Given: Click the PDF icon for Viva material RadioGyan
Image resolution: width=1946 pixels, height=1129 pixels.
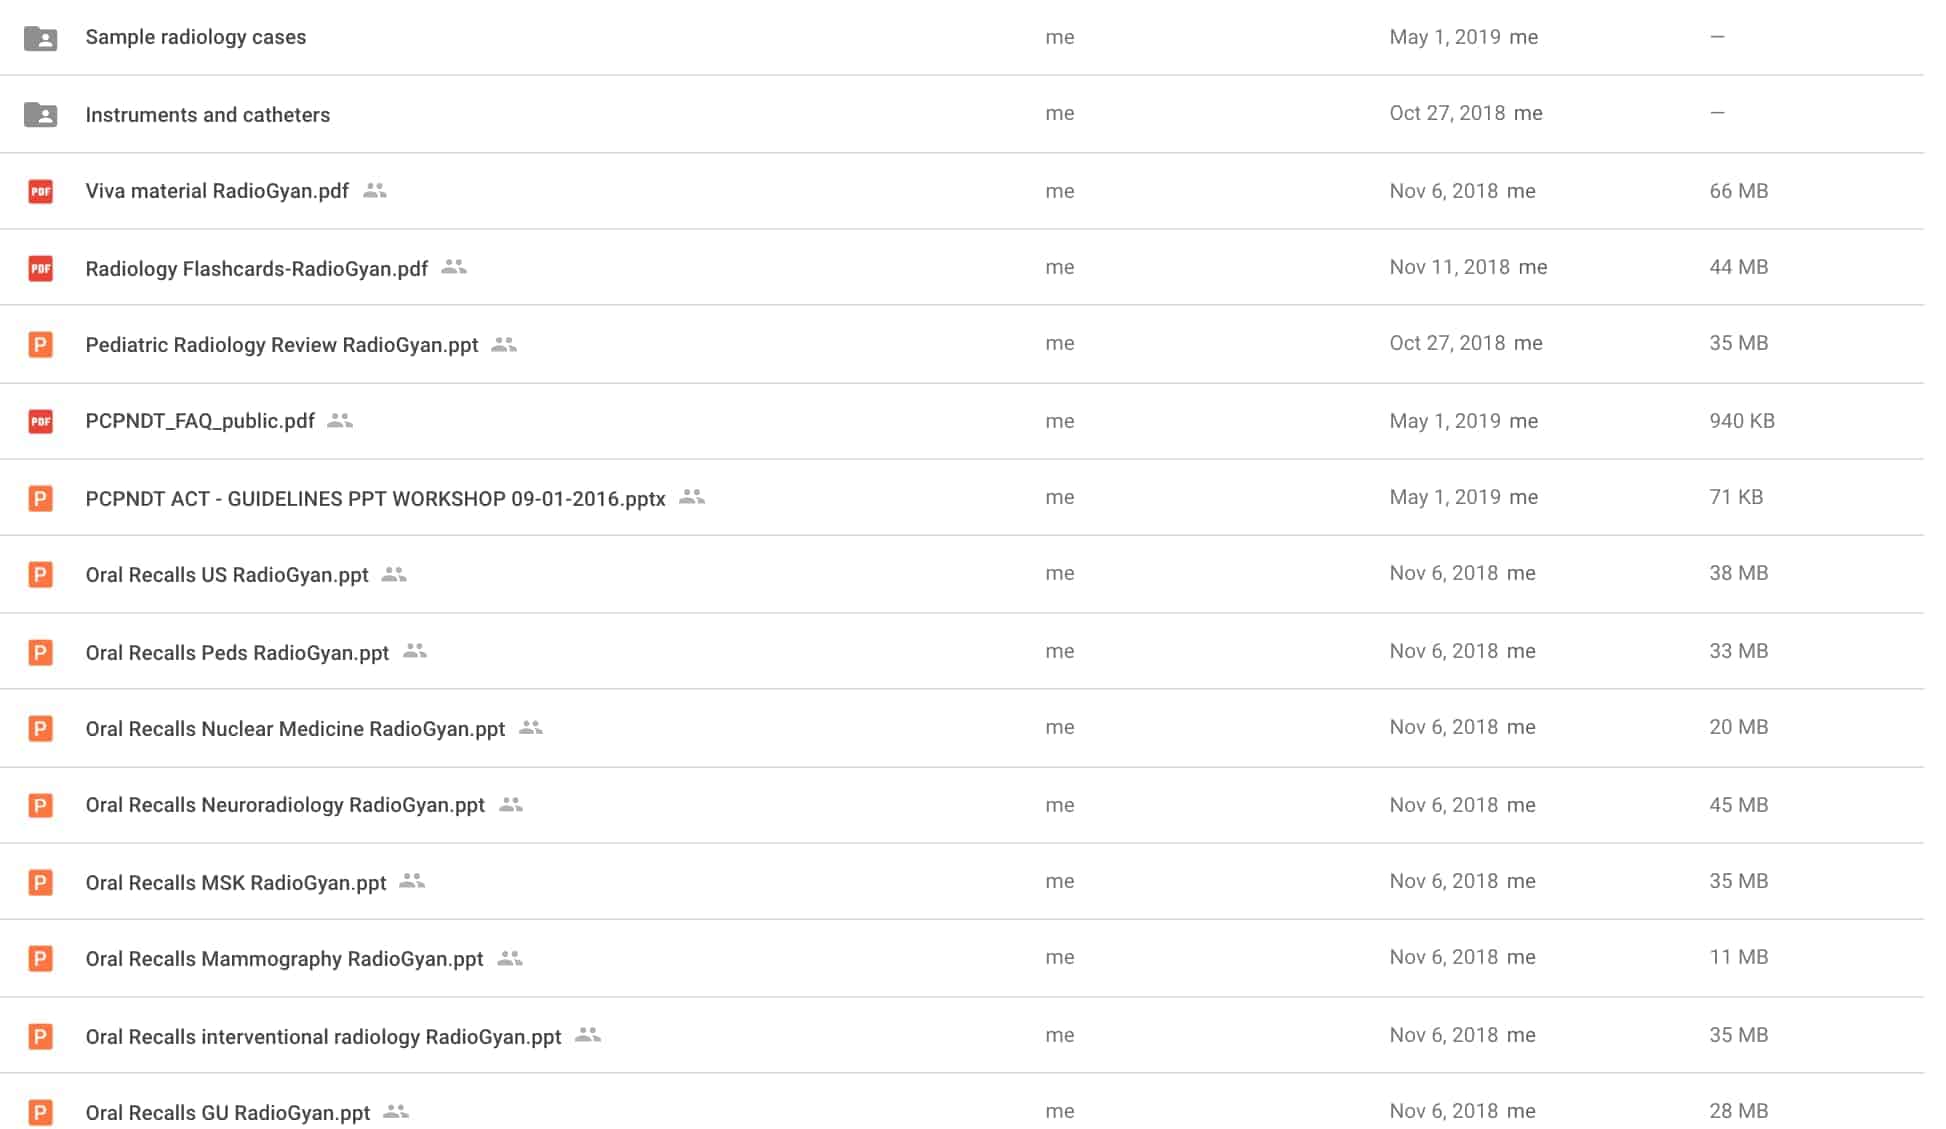Looking at the screenshot, I should (x=40, y=191).
